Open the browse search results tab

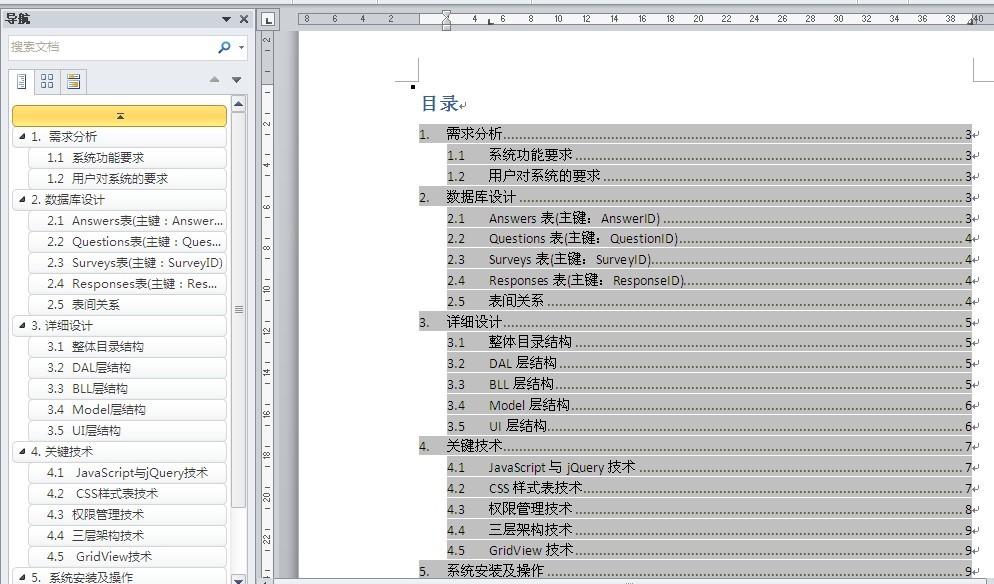pyautogui.click(x=73, y=81)
